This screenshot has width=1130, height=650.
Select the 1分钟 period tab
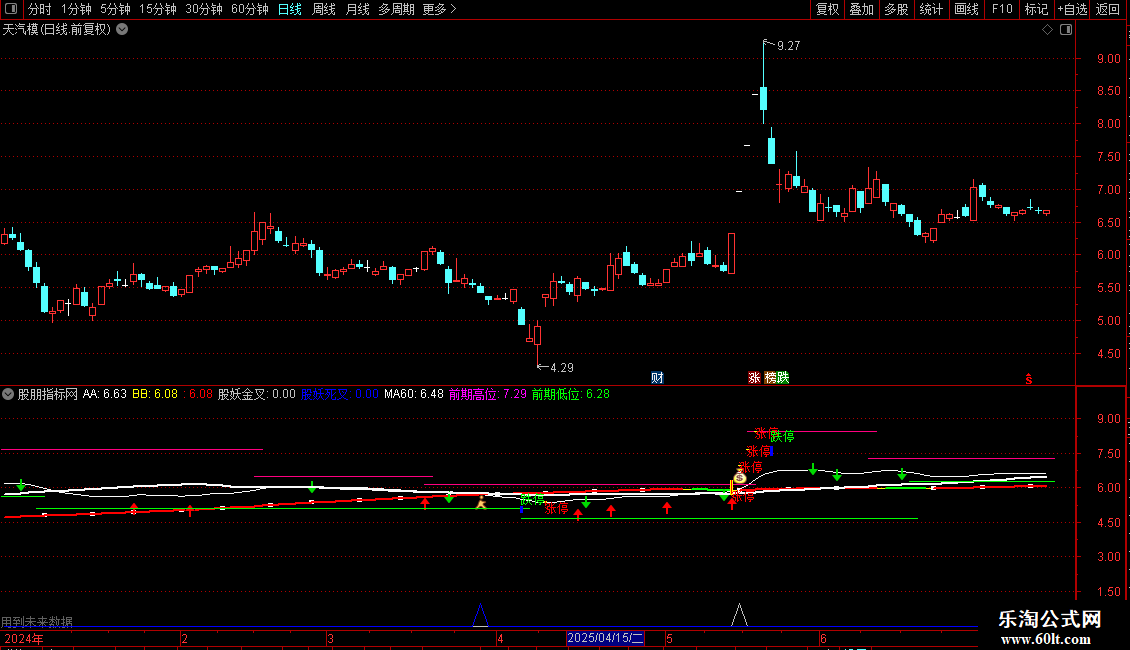[76, 9]
